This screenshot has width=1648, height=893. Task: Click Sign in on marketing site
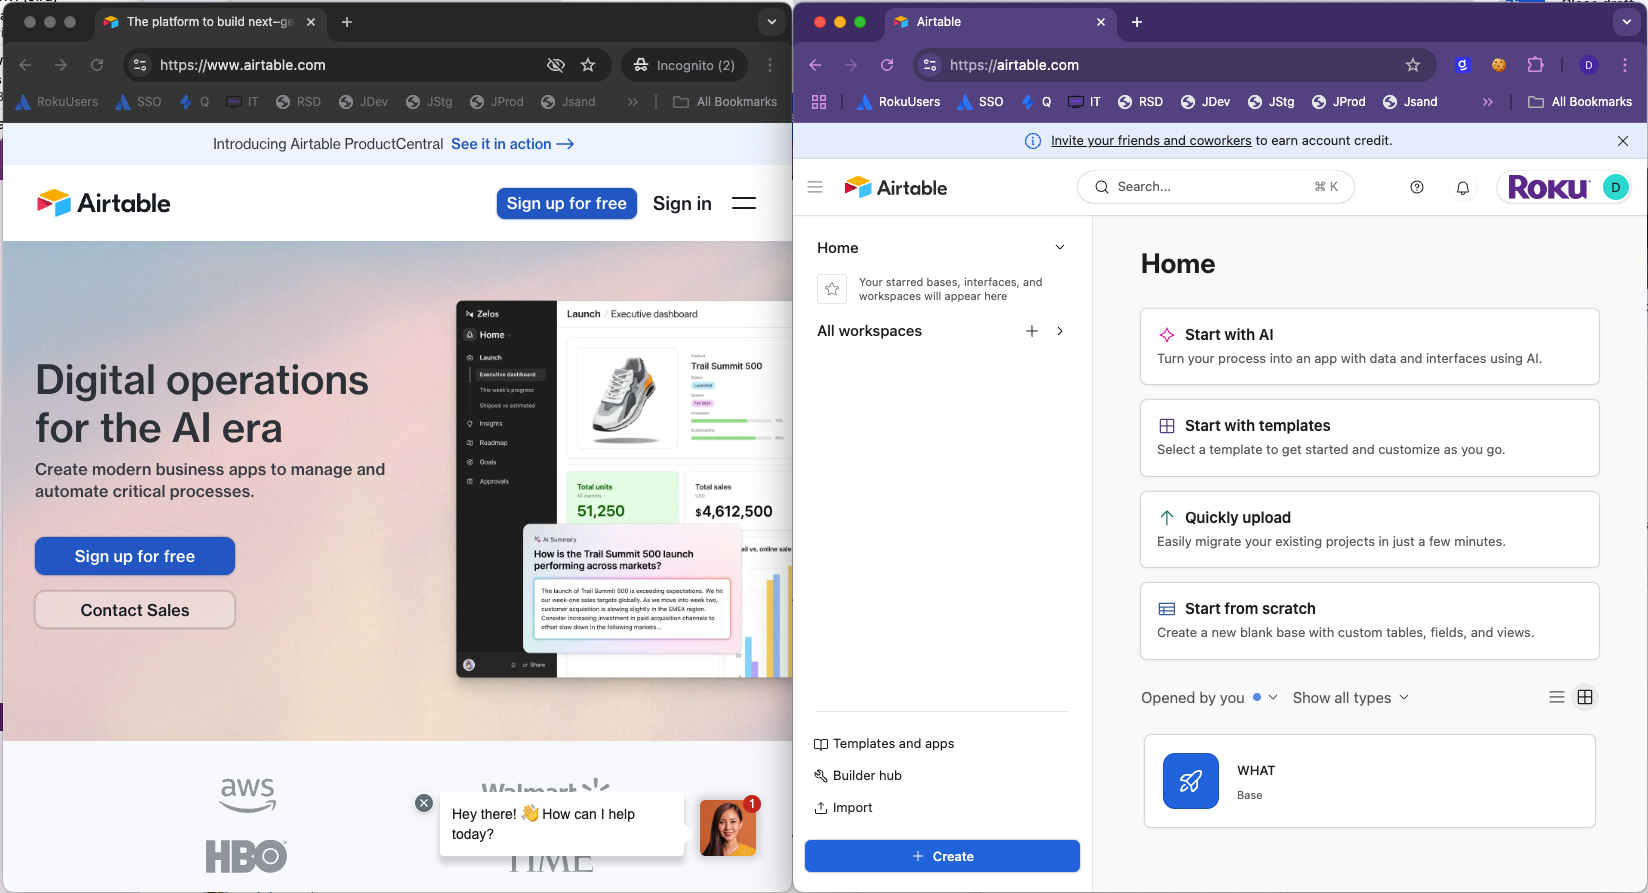click(682, 203)
